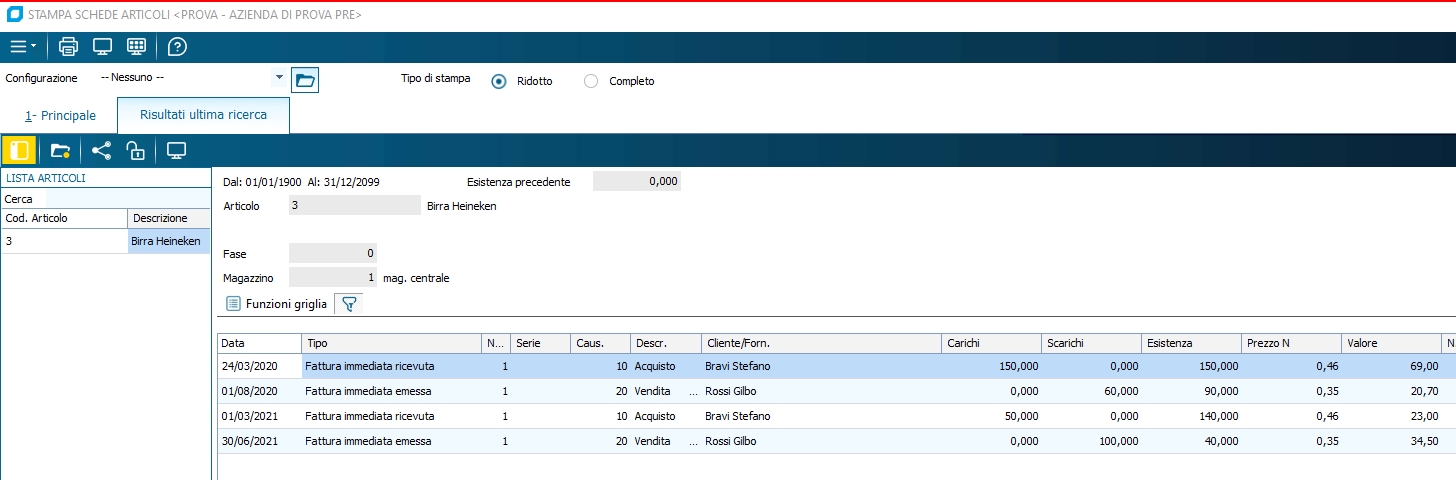Viewport: 1456px width, 480px height.
Task: Sort list by Descrizione column header
Action: pyautogui.click(x=169, y=218)
